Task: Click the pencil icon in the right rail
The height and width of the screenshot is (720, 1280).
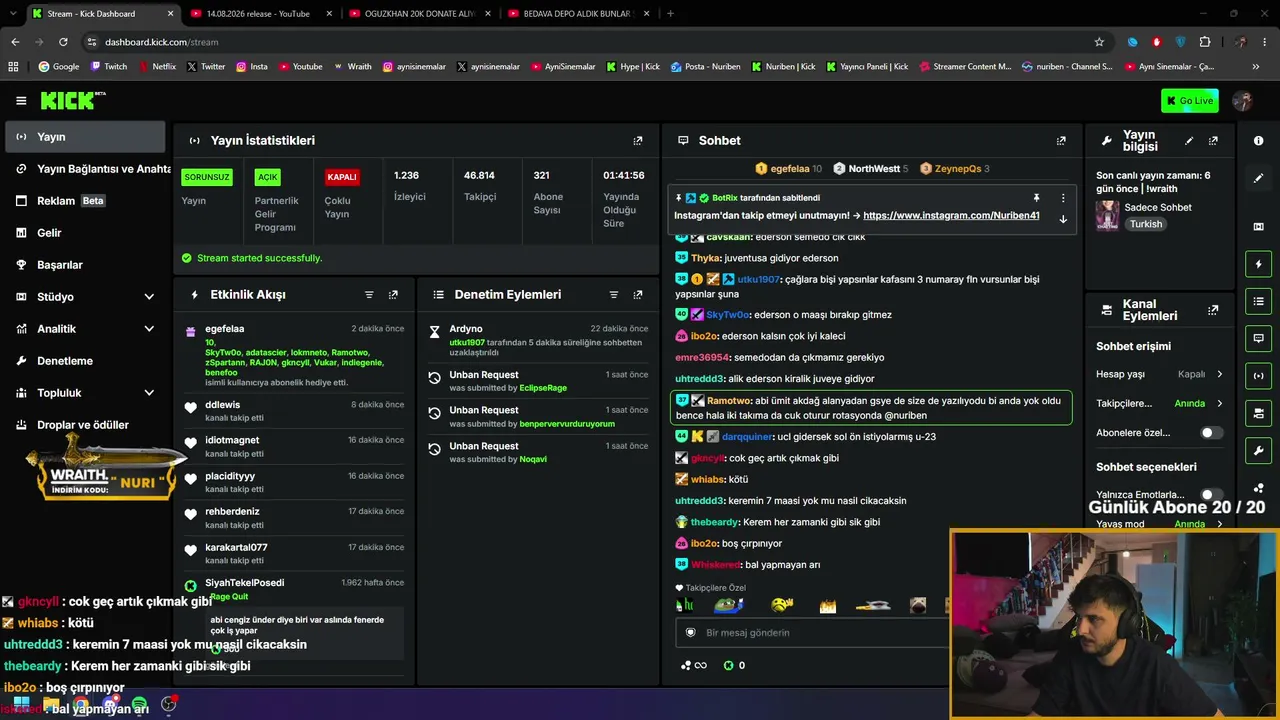Action: (1258, 178)
